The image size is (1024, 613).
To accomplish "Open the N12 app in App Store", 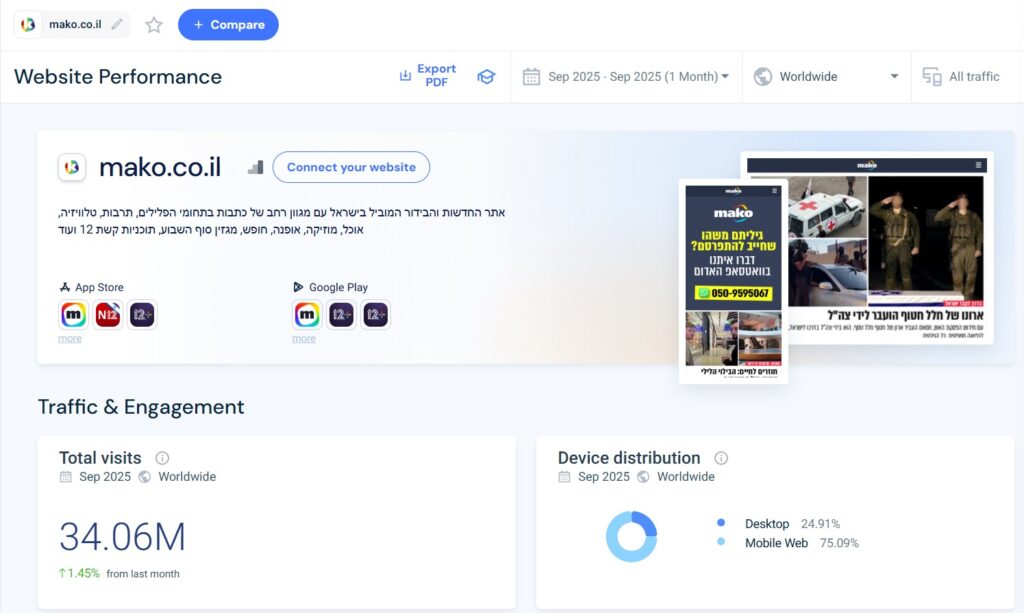I will pyautogui.click(x=108, y=315).
